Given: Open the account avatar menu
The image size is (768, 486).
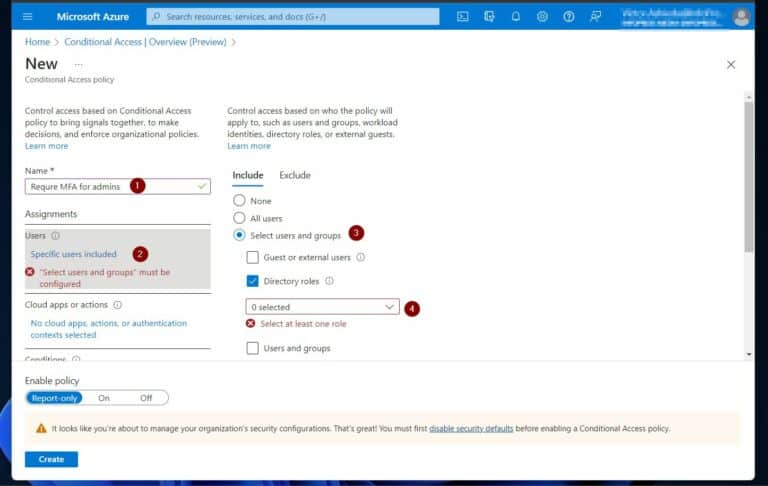Looking at the screenshot, I should tap(741, 17).
